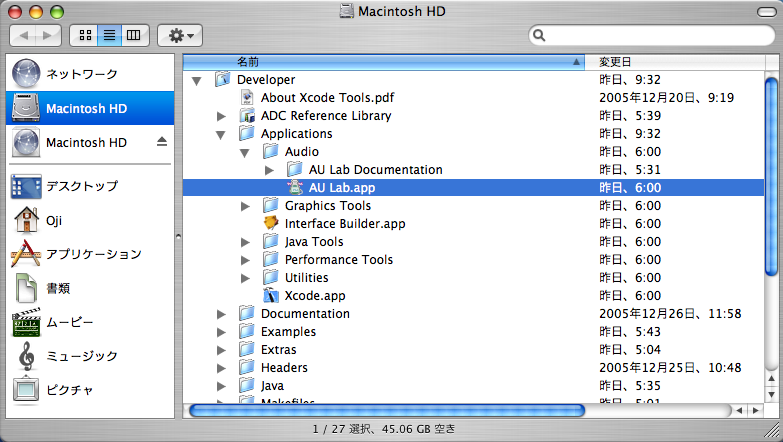Expand the Performance Tools folder
Image resolution: width=783 pixels, height=442 pixels.
[x=245, y=260]
